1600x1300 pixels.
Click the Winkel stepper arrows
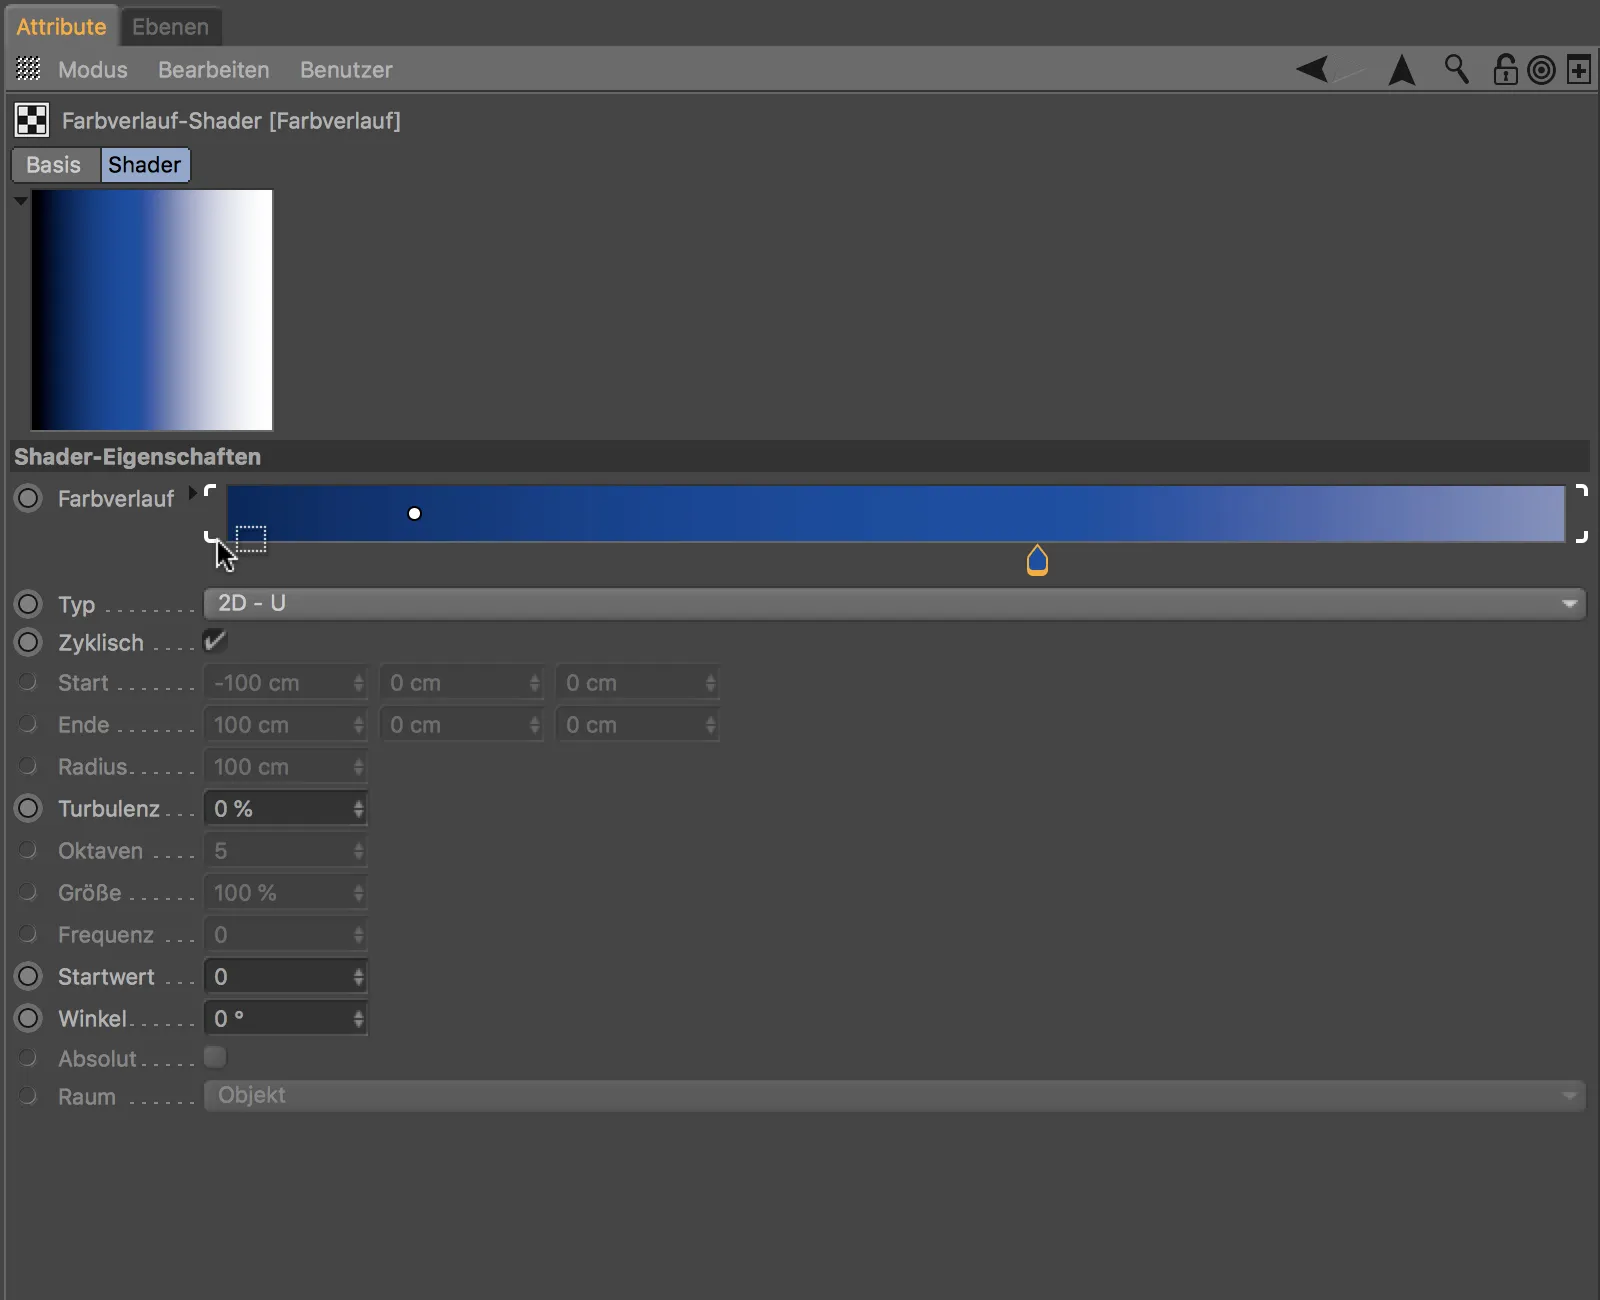[x=358, y=1019]
